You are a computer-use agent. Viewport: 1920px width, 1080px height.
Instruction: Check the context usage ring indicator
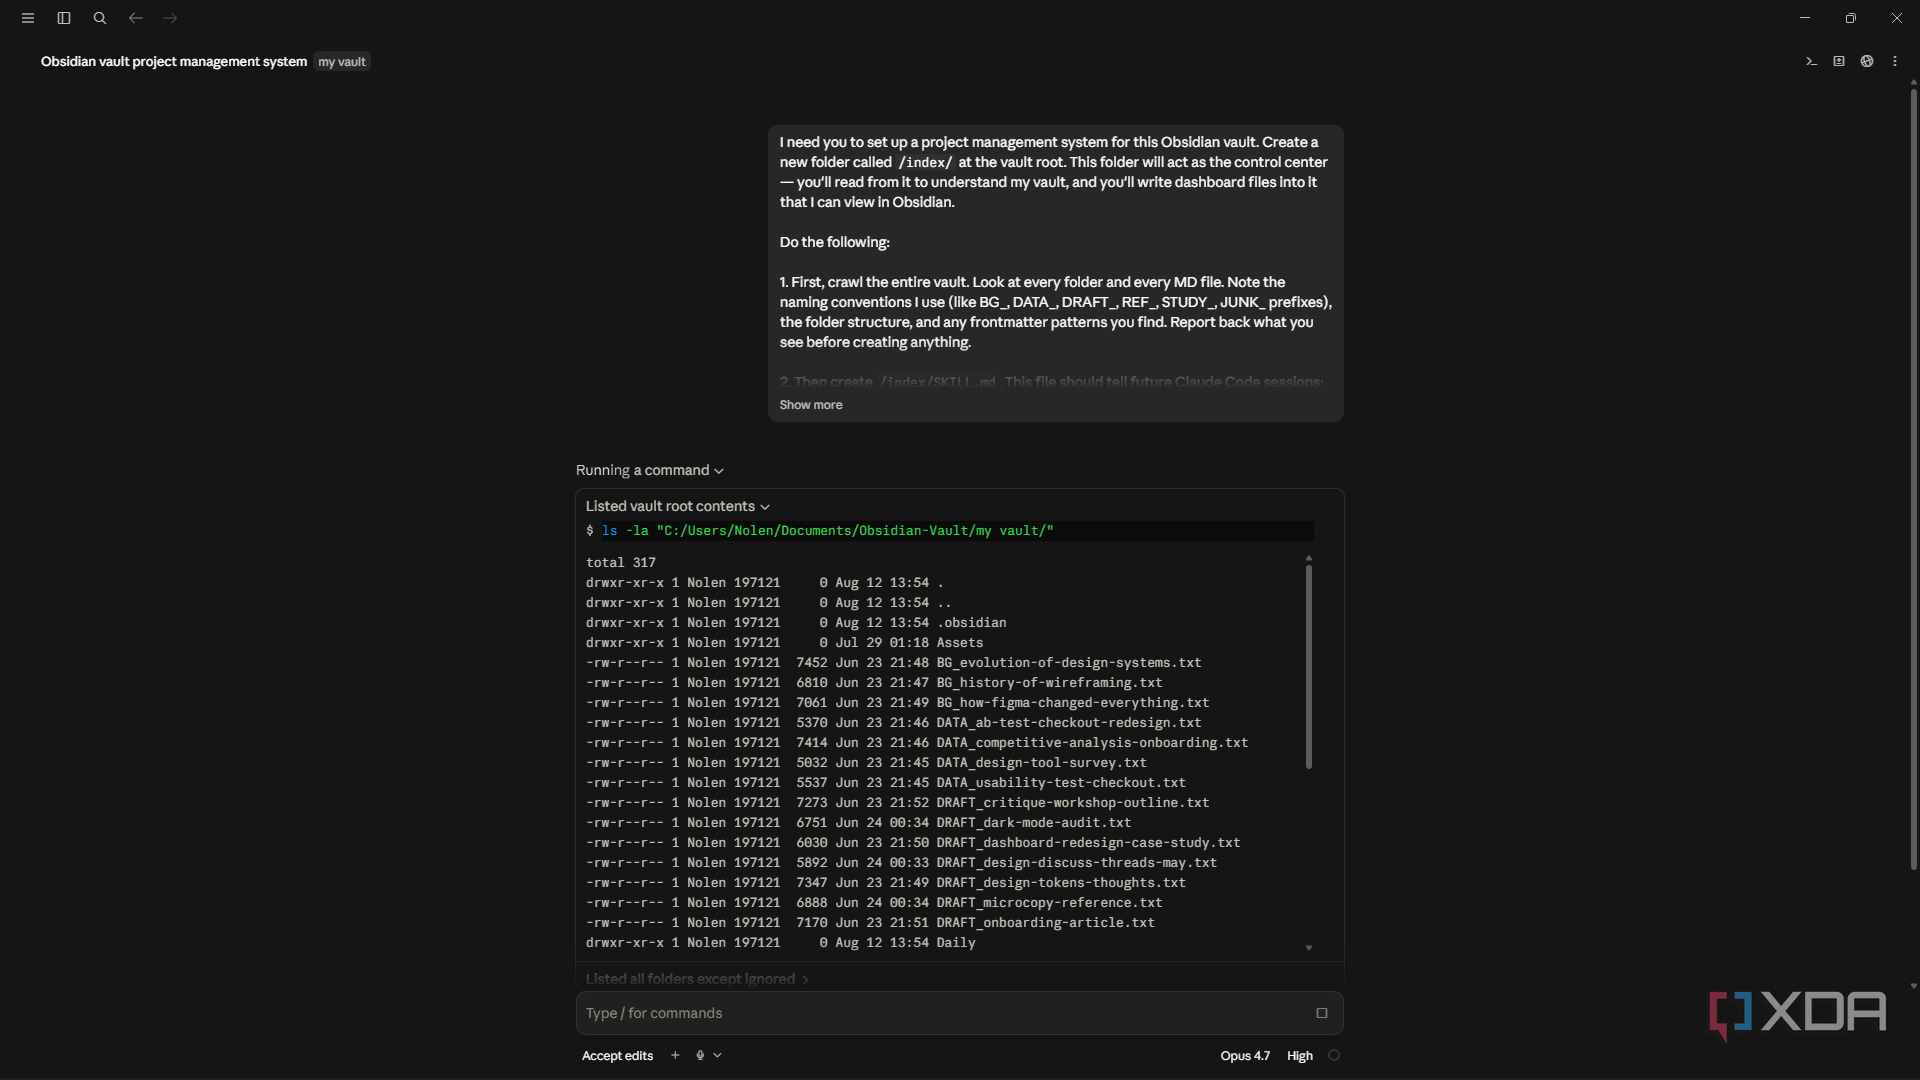[x=1334, y=1055]
